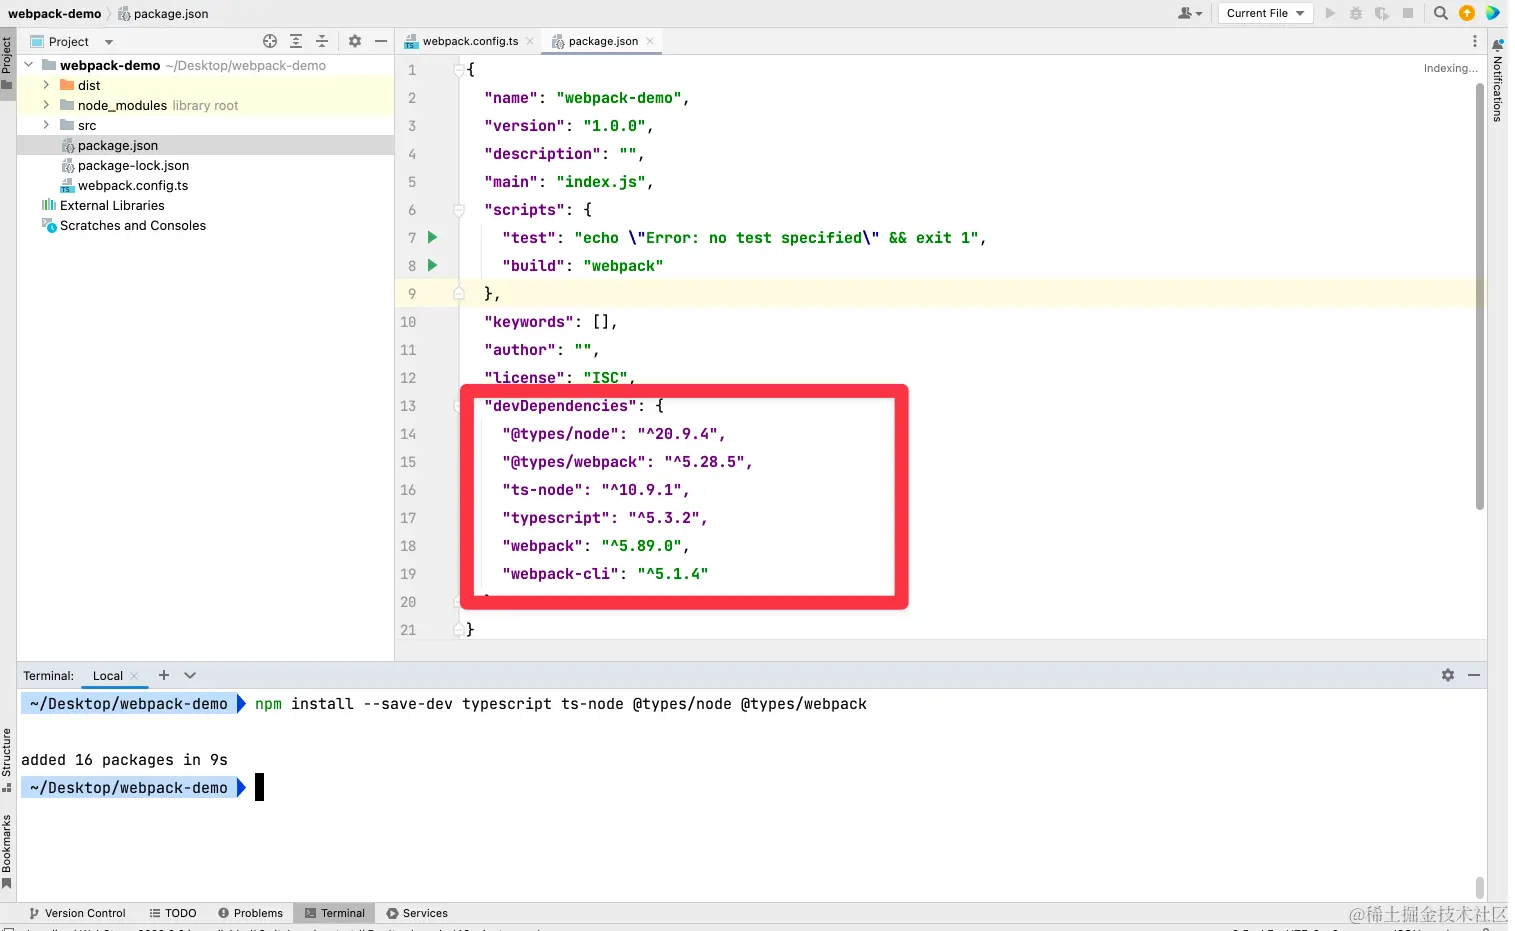Click the "webpack-cli" dependency line
Image resolution: width=1515 pixels, height=931 pixels.
coord(605,574)
